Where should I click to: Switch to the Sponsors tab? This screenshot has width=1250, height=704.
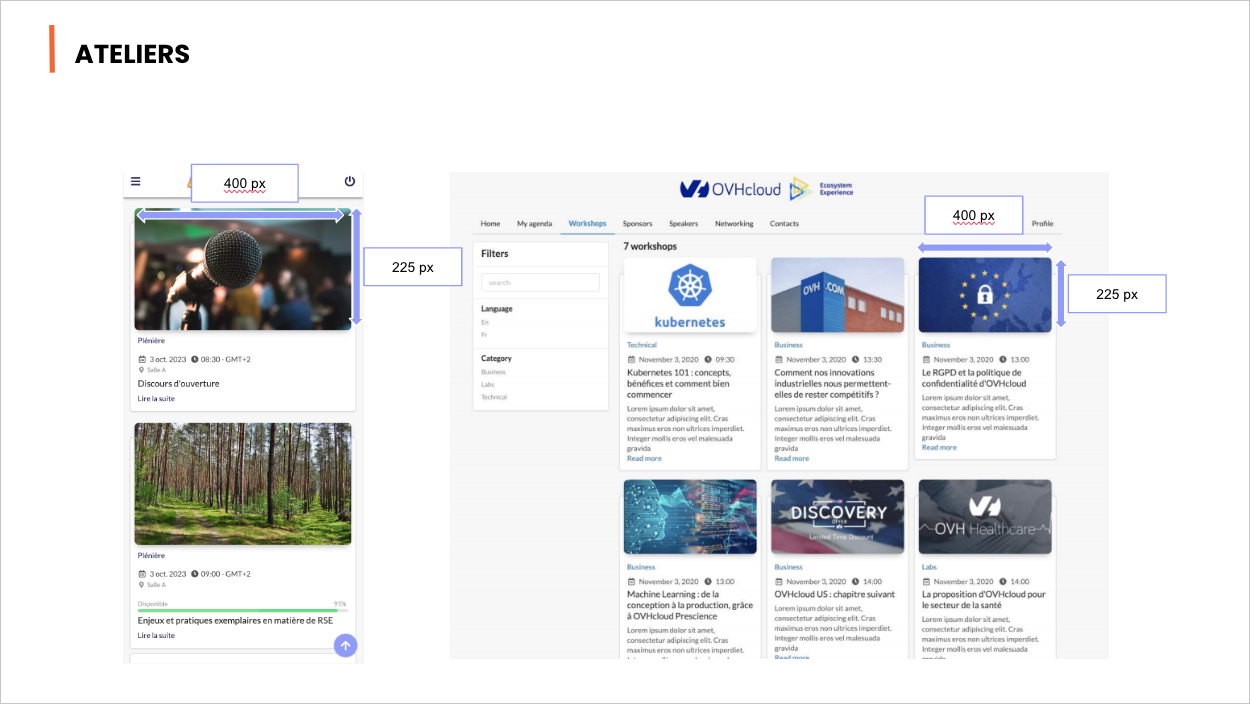click(637, 224)
